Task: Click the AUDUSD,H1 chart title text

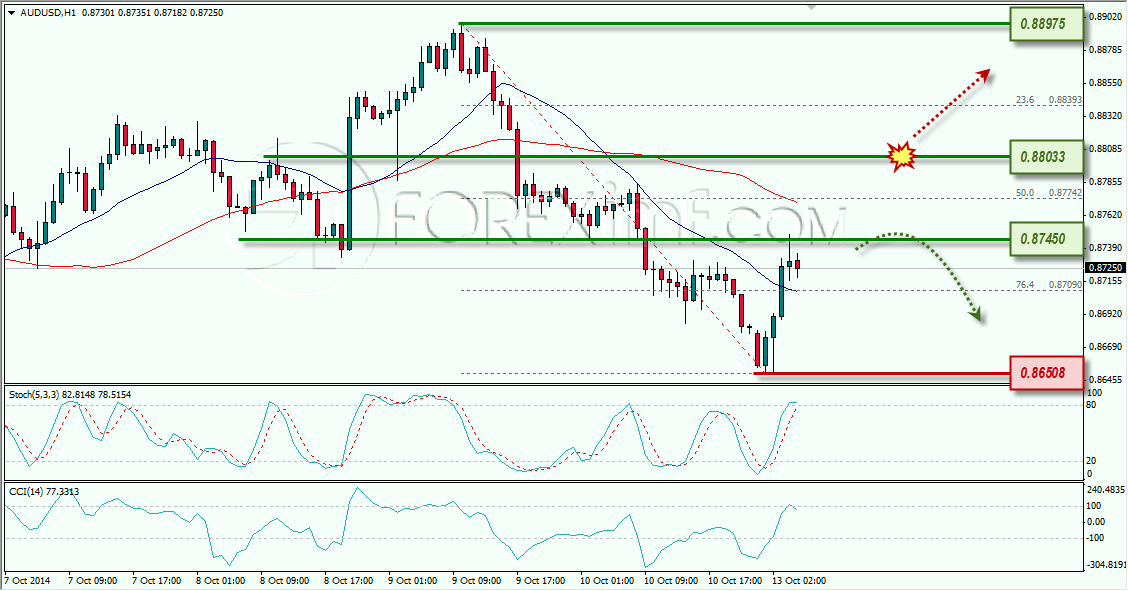Action: tap(47, 12)
